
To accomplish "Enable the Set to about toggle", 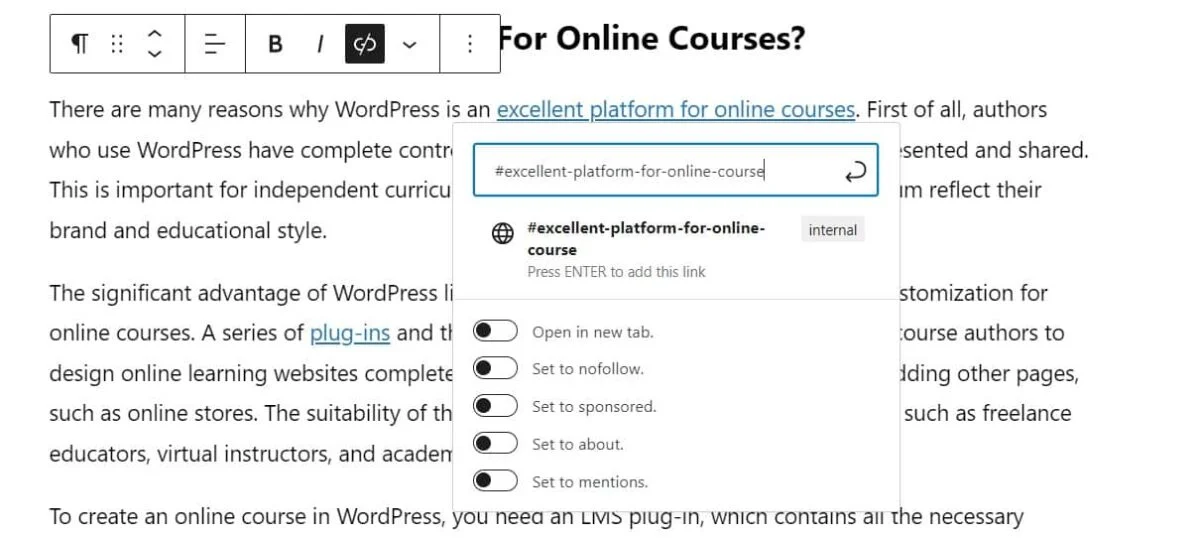I will (x=495, y=443).
